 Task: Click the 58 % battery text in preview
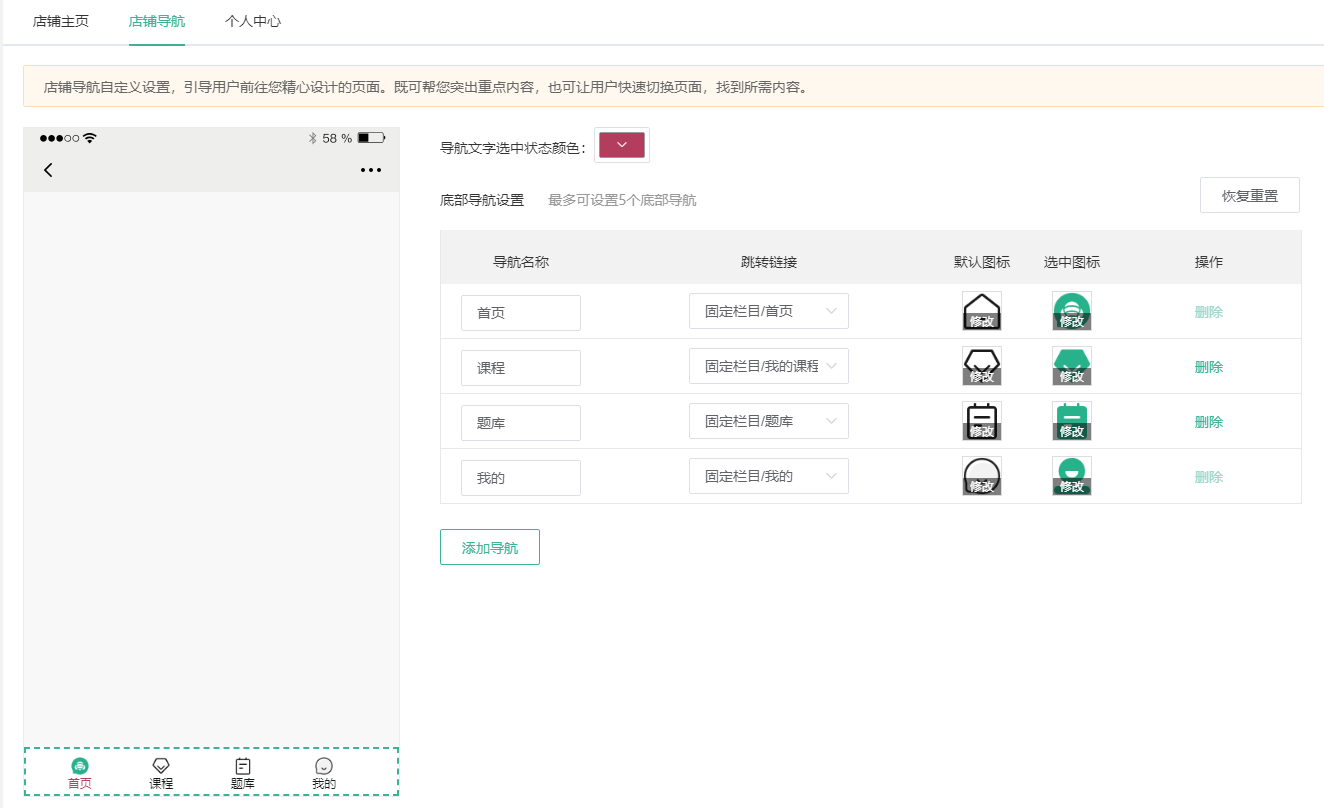tap(337, 138)
